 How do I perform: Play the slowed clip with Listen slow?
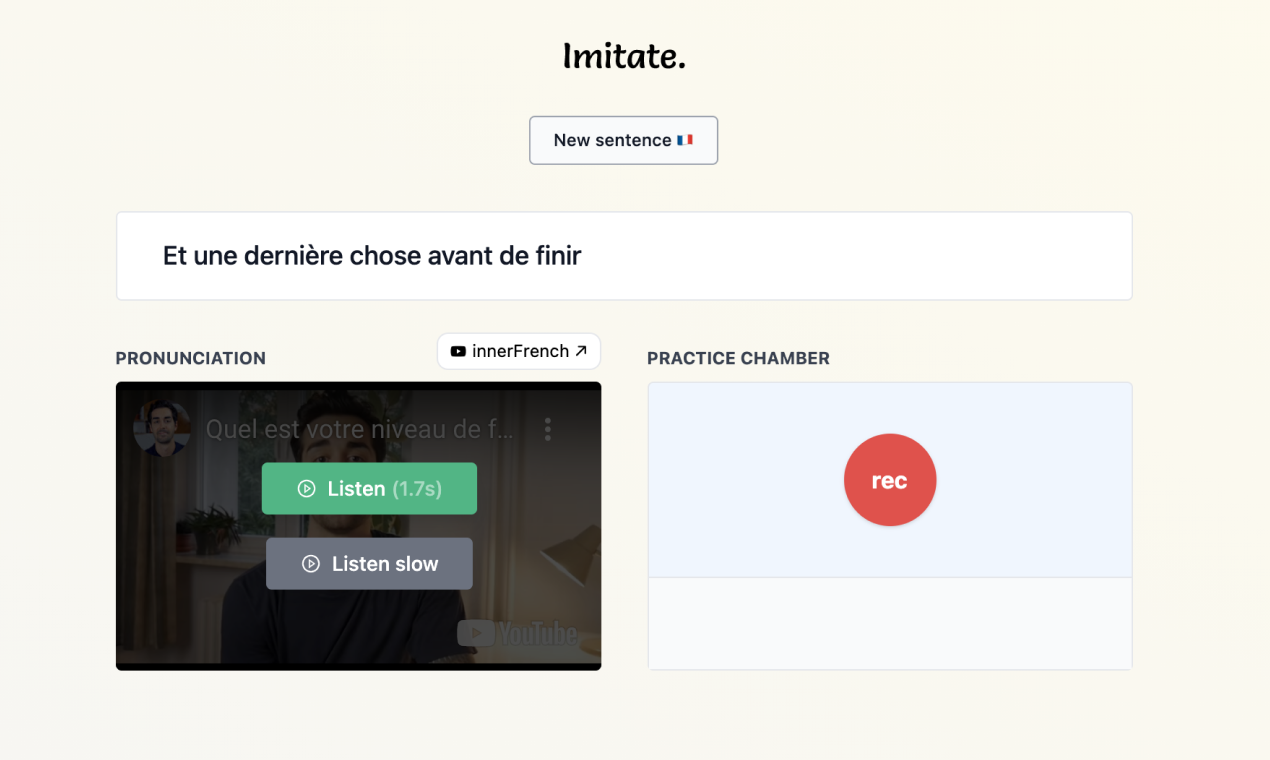[369, 563]
